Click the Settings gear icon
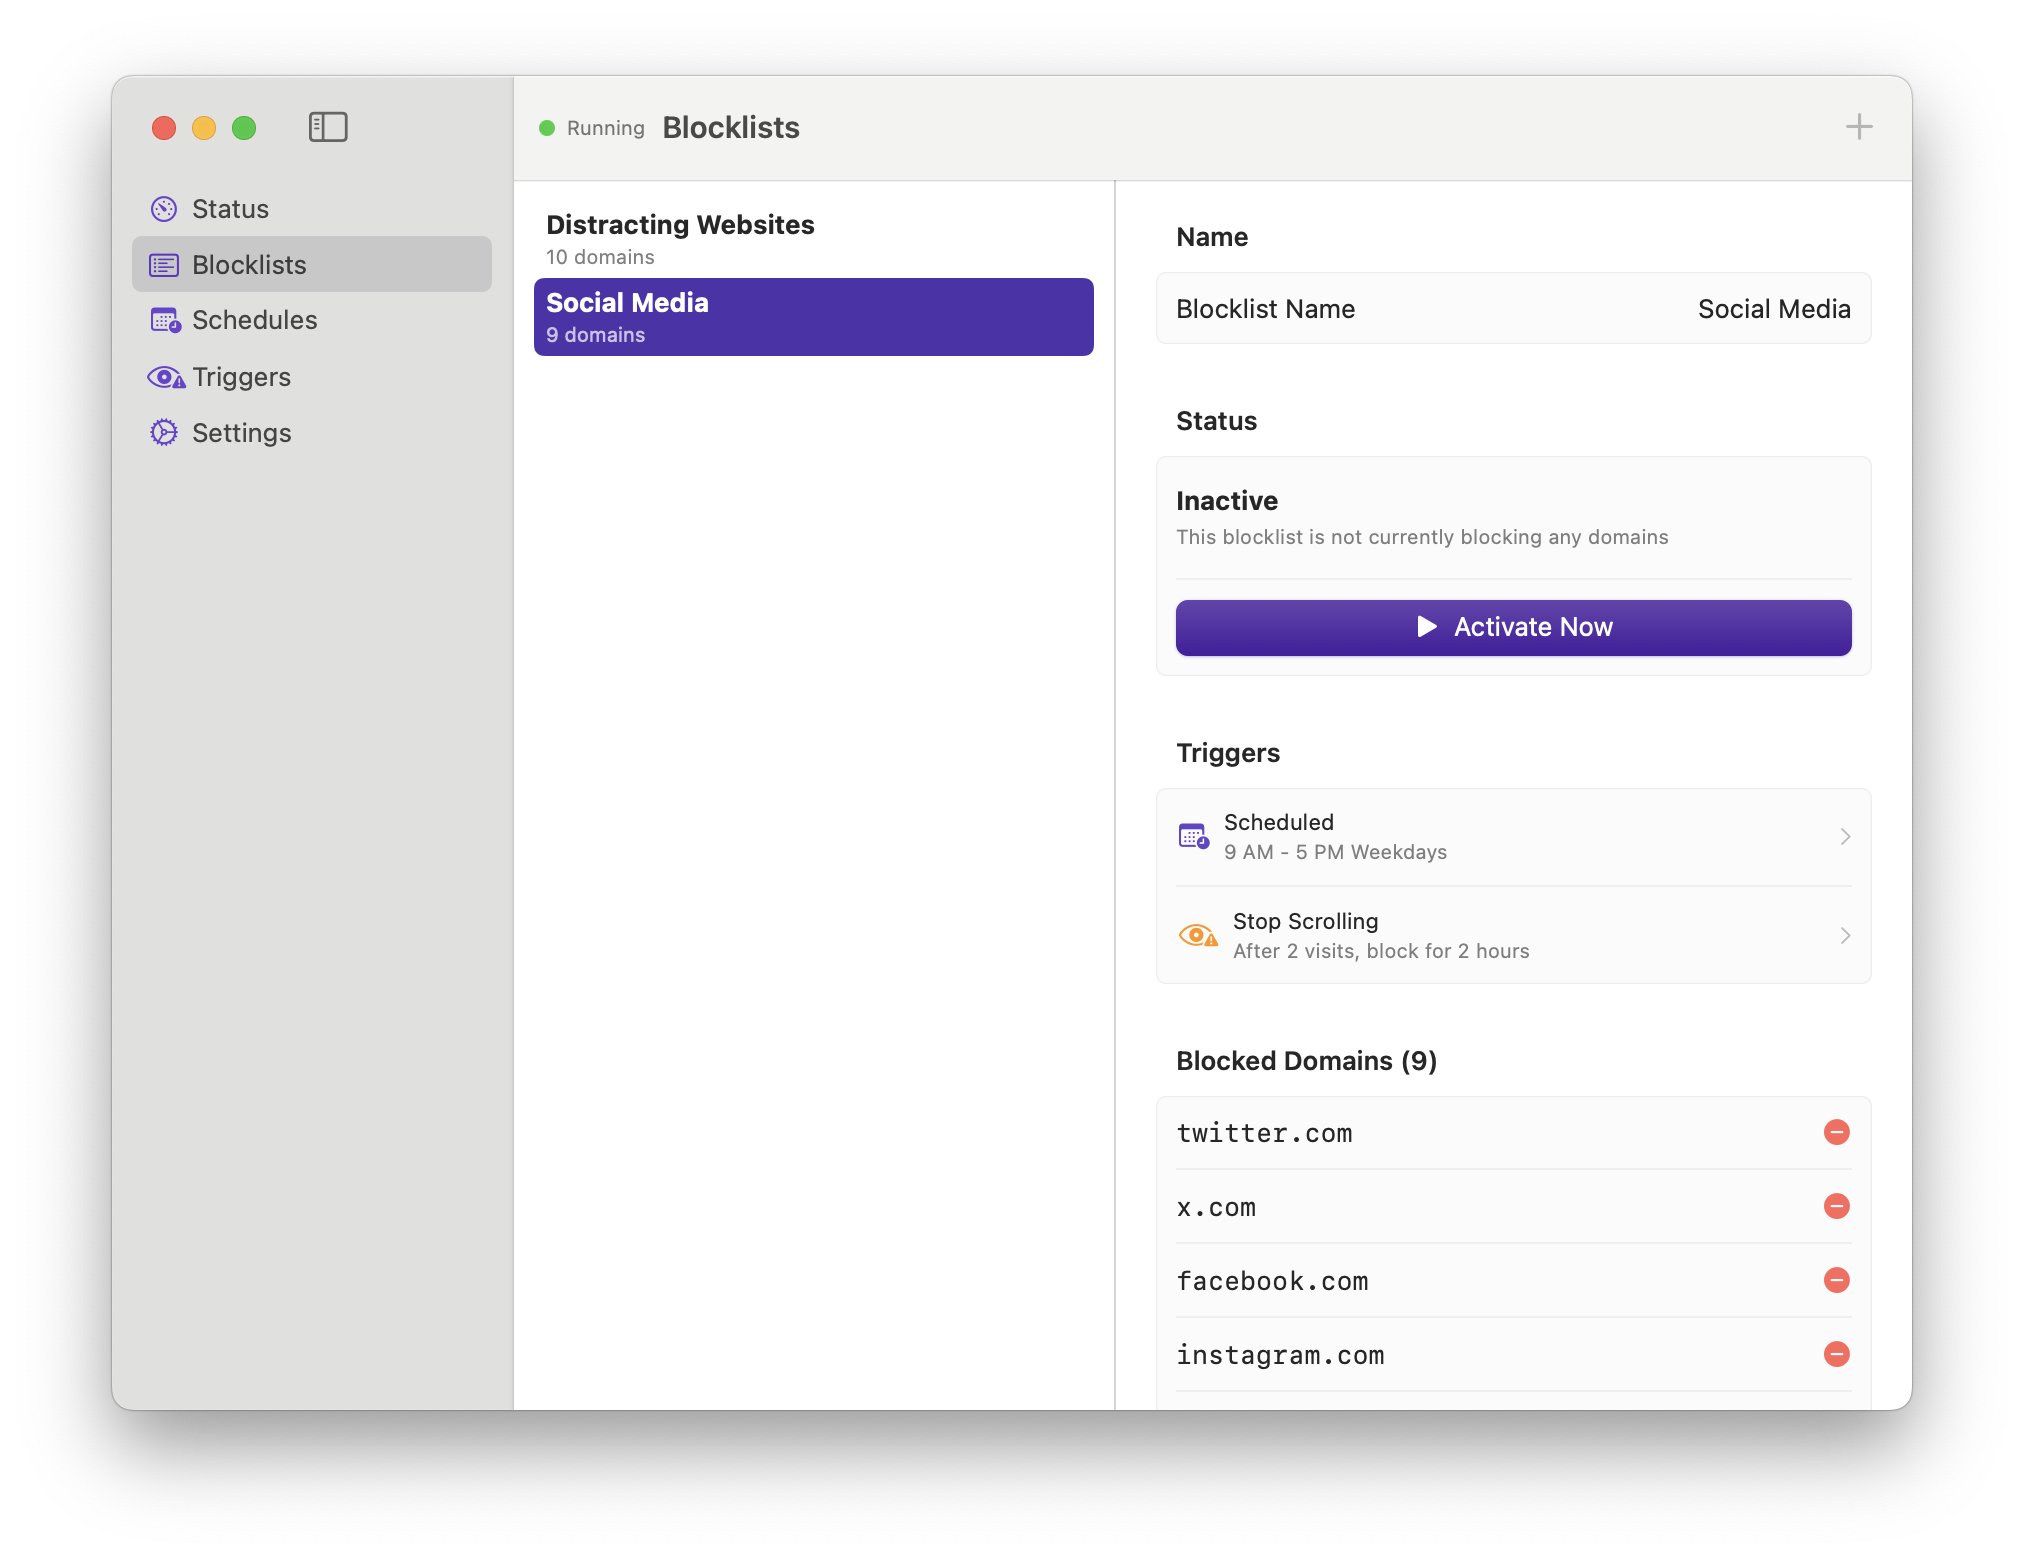 (x=163, y=432)
